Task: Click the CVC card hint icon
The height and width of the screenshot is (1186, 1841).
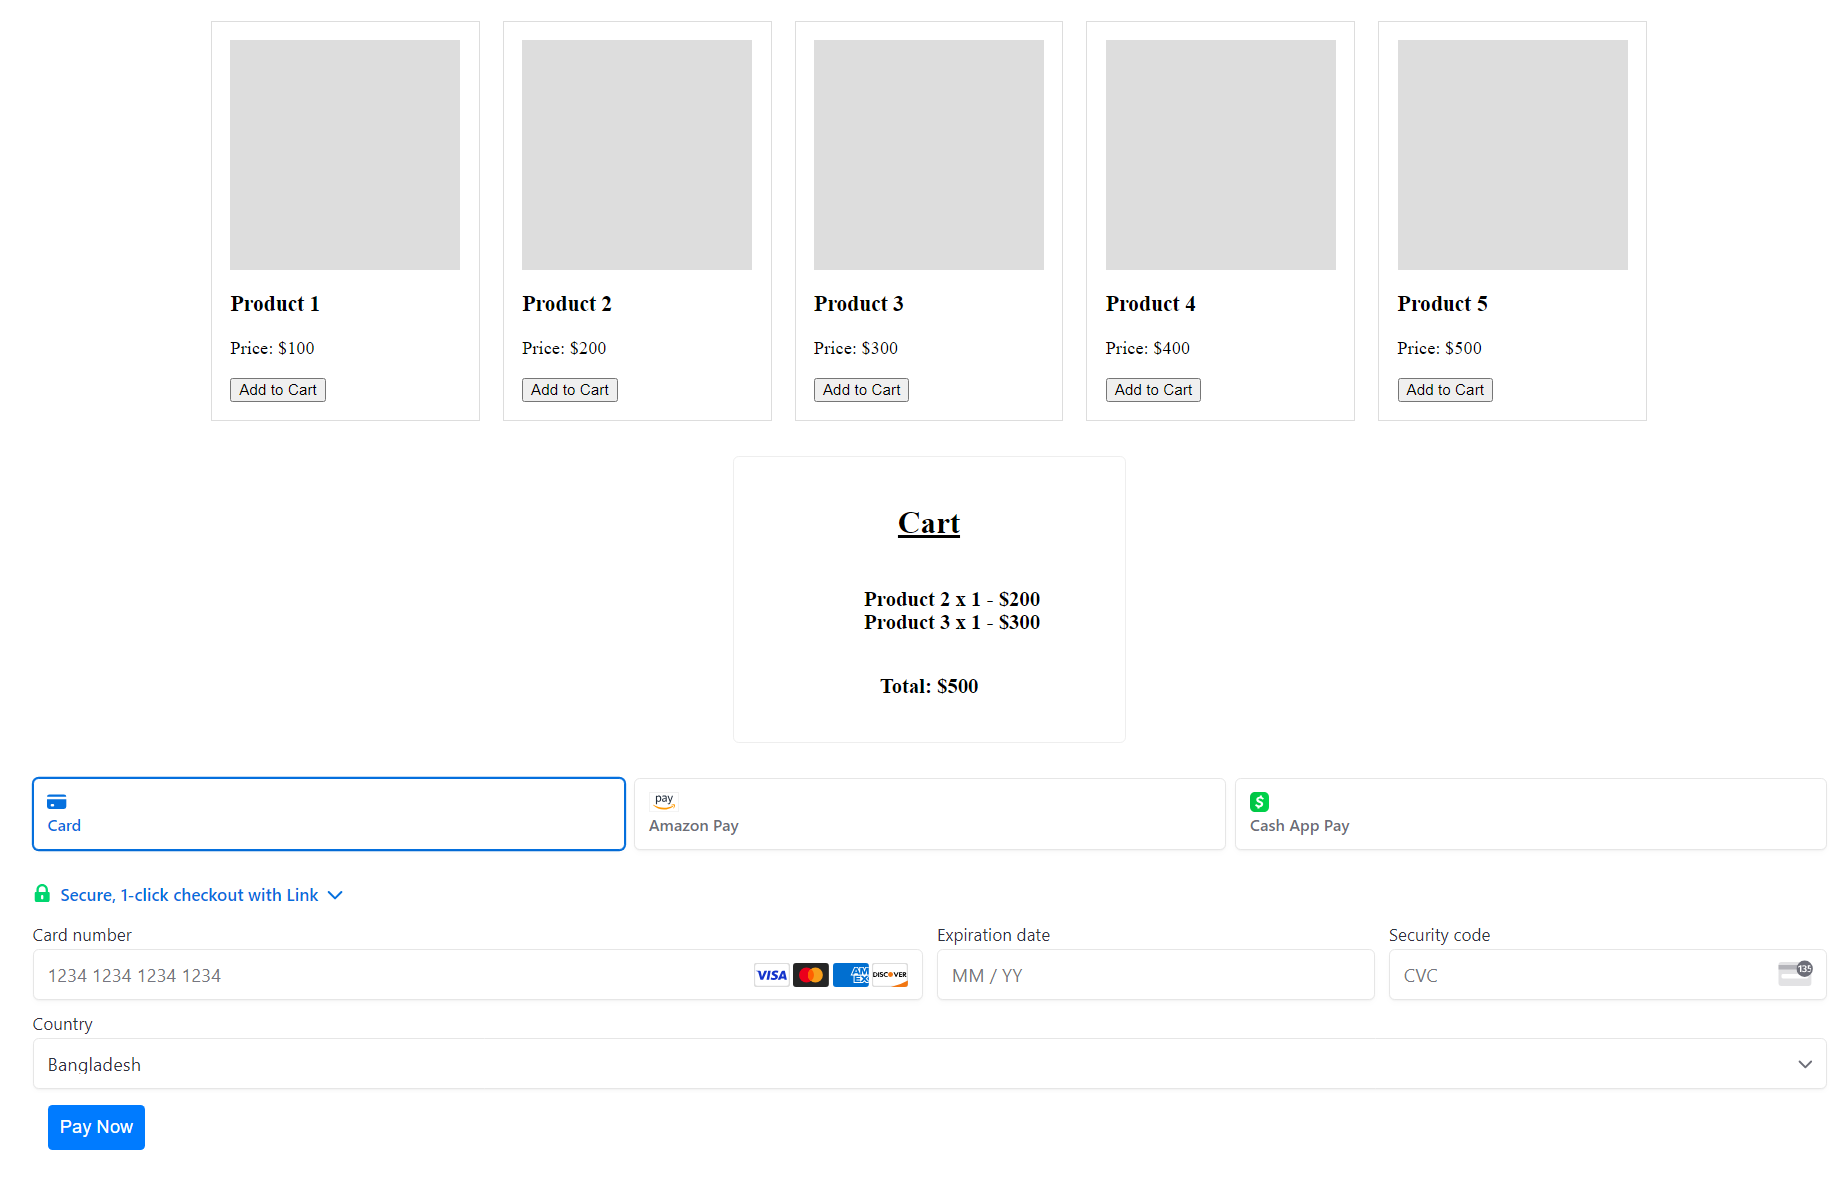Action: tap(1794, 973)
